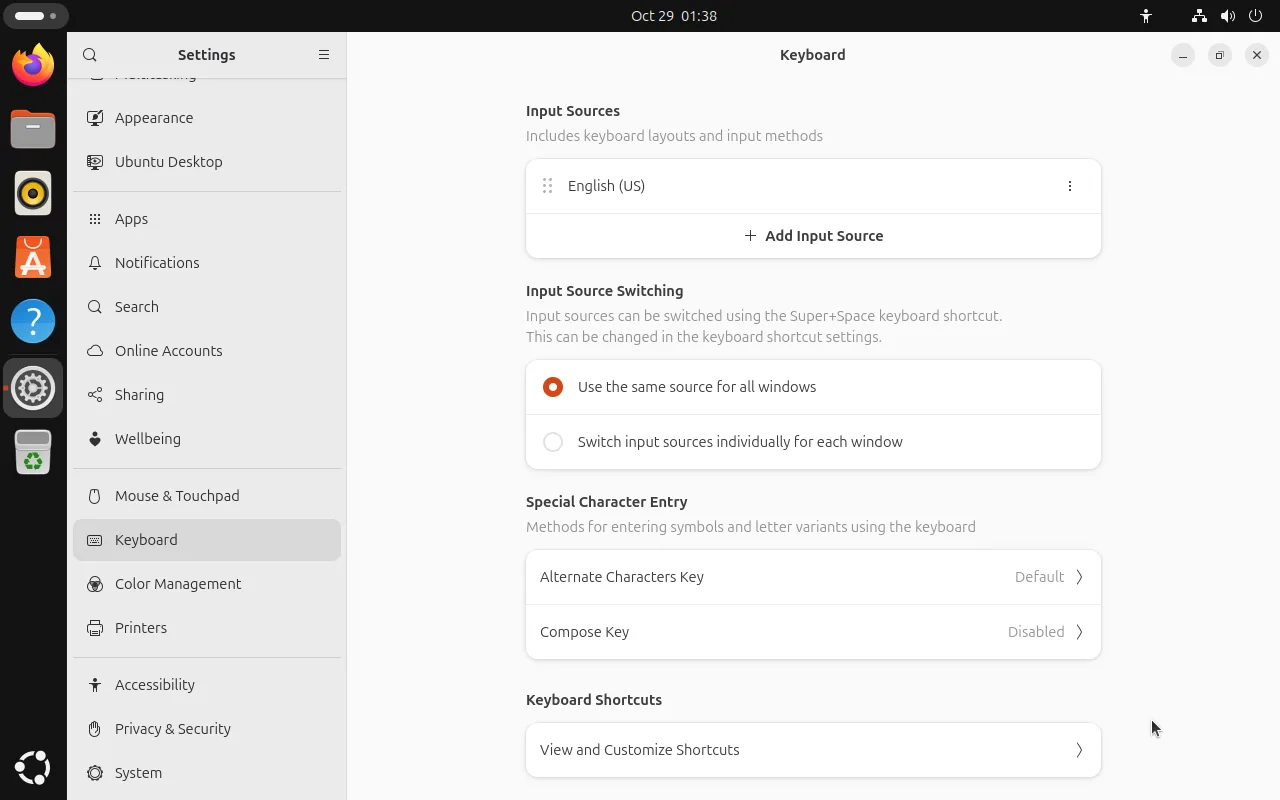Open the Privacy & Security settings panel
Screen dimensions: 1280x800
pyautogui.click(x=207, y=729)
